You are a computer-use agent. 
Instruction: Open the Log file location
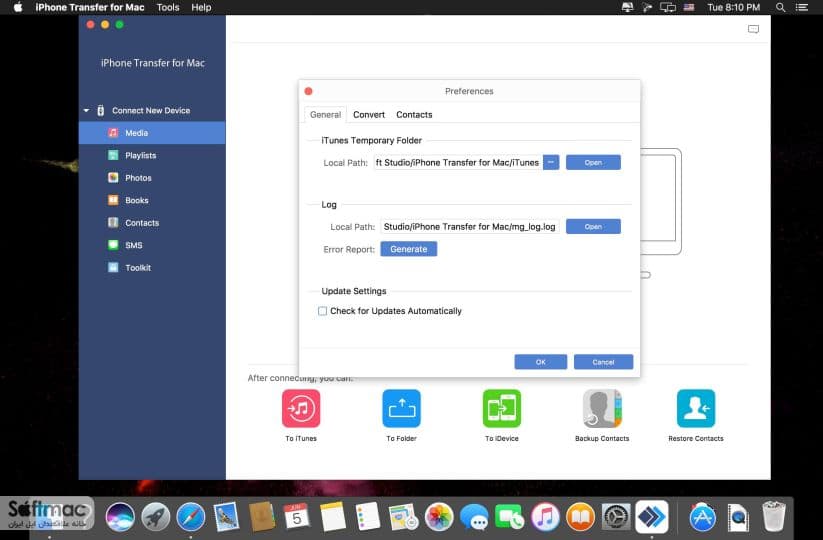[593, 227]
